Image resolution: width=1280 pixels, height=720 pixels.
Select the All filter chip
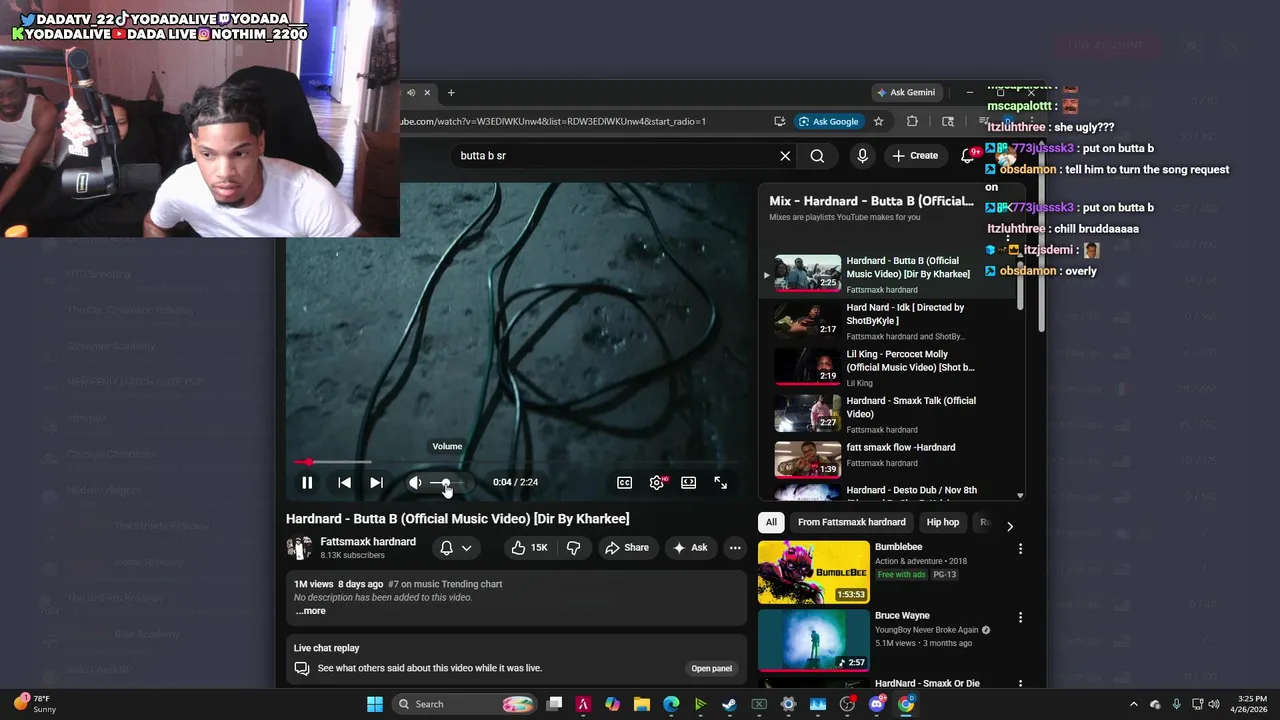[x=771, y=522]
